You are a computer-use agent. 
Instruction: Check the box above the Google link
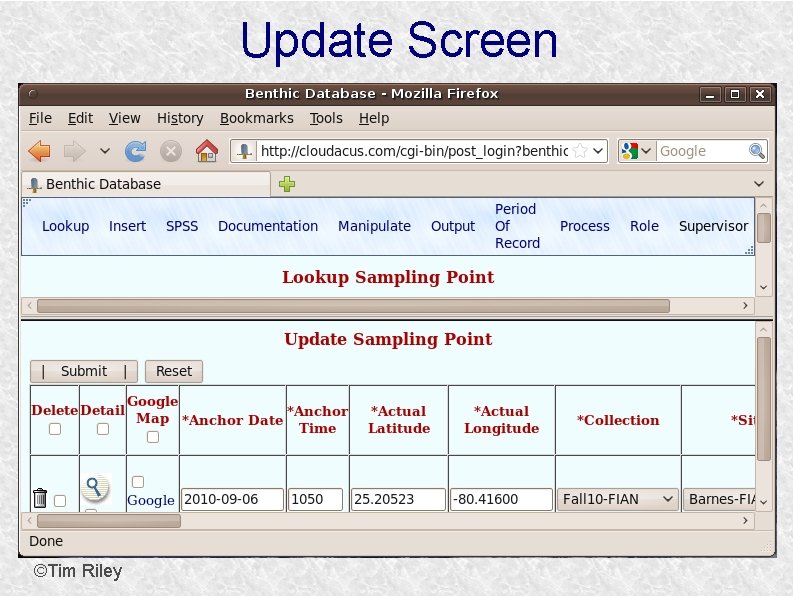coord(138,481)
